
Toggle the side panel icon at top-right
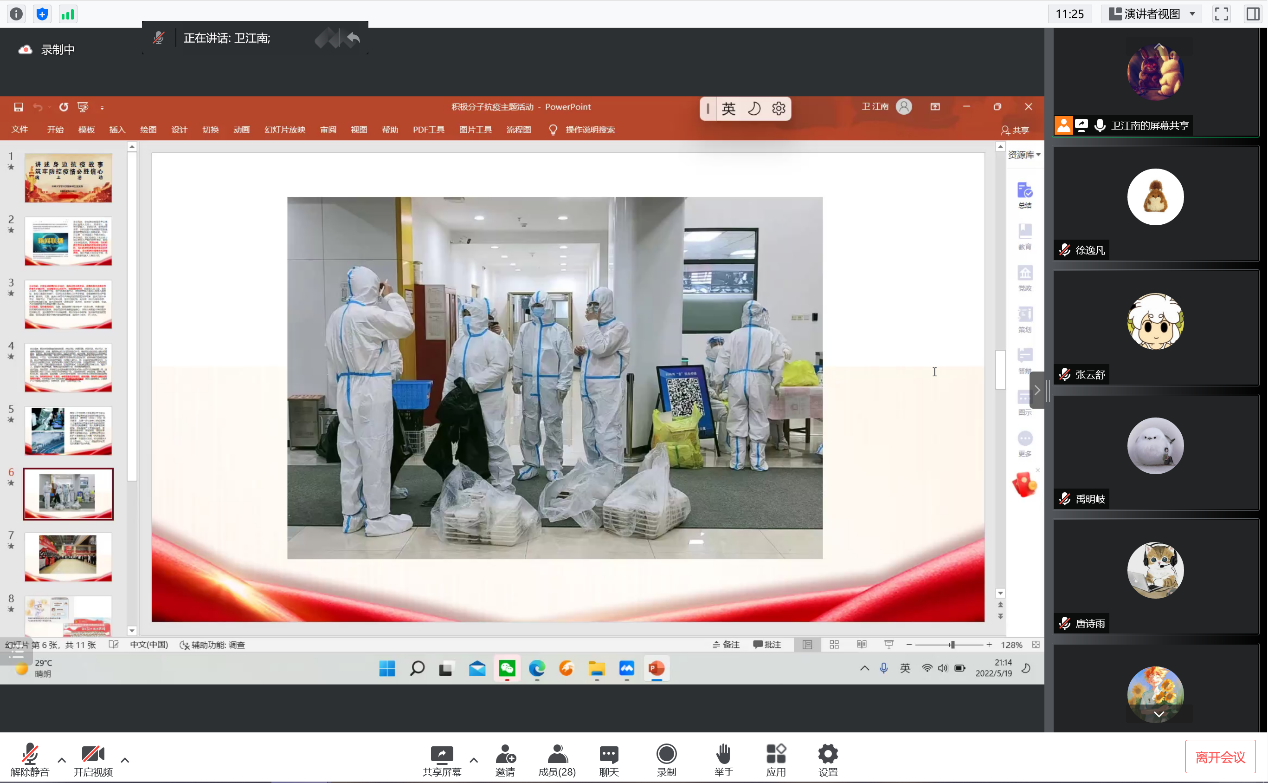click(x=1253, y=14)
